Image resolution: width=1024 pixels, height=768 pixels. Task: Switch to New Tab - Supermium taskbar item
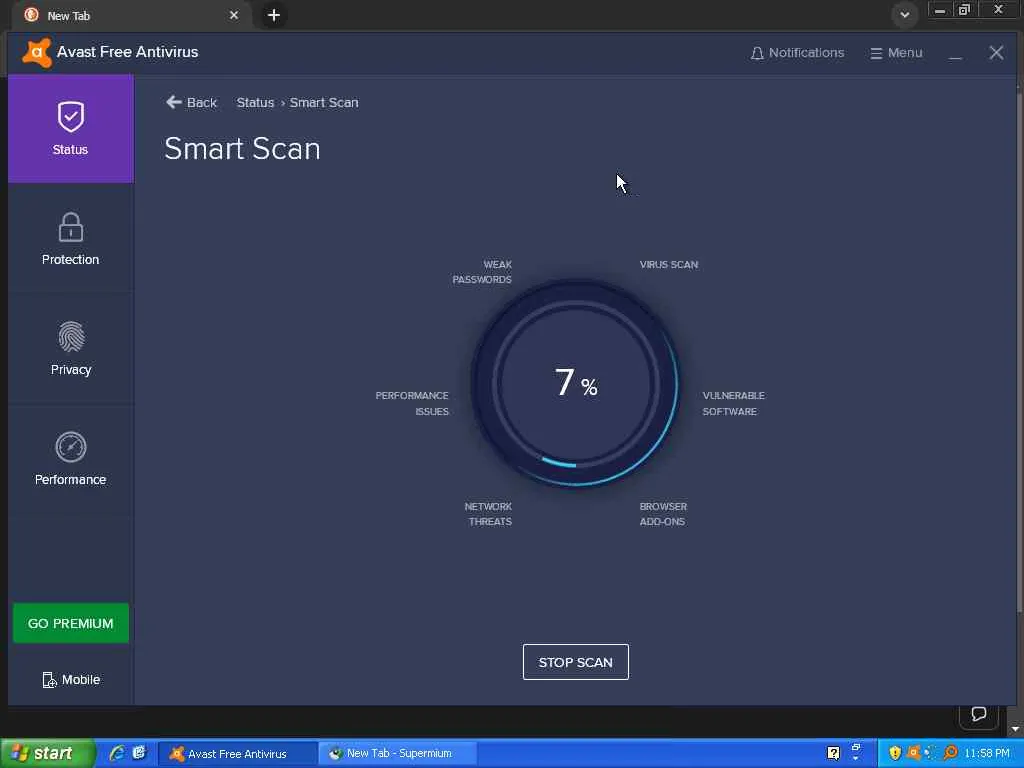pyautogui.click(x=397, y=754)
